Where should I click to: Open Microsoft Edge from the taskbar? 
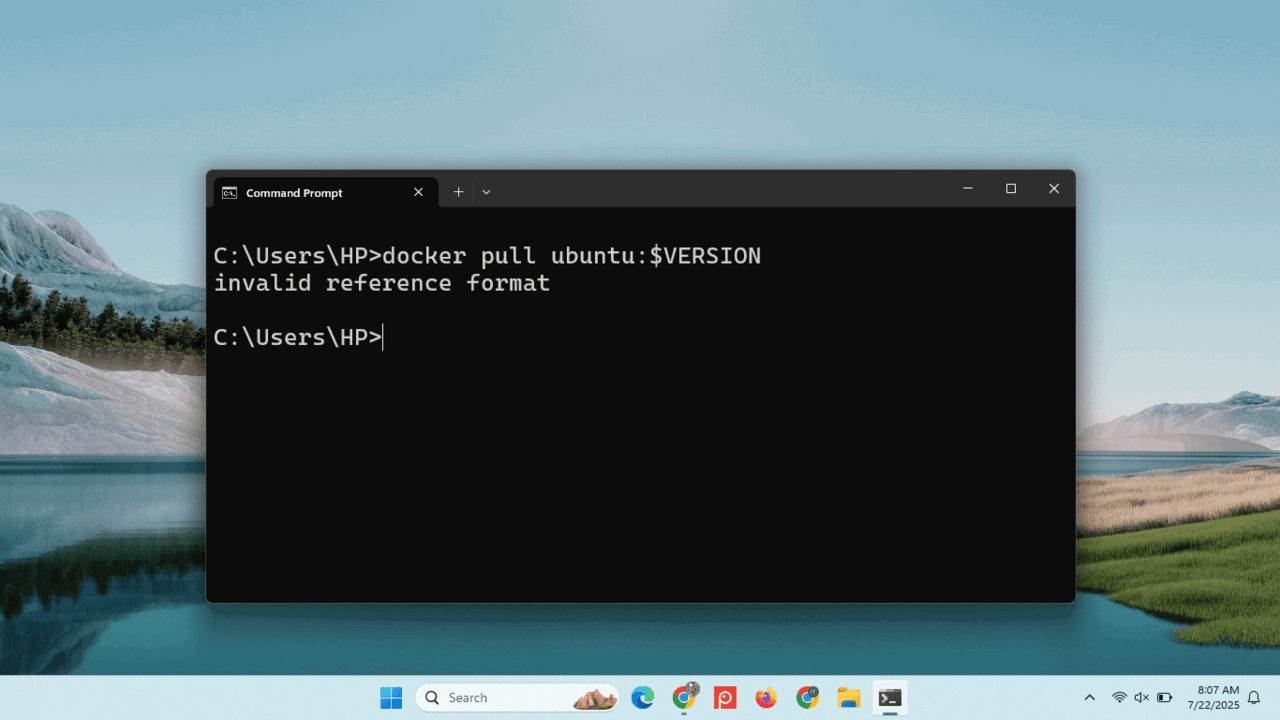tap(642, 697)
